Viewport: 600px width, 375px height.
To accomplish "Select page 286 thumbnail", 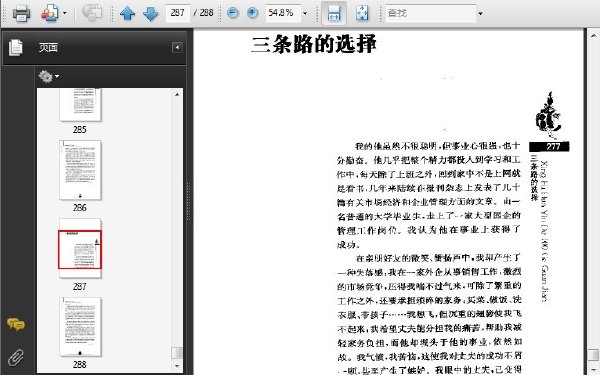I will tap(80, 170).
